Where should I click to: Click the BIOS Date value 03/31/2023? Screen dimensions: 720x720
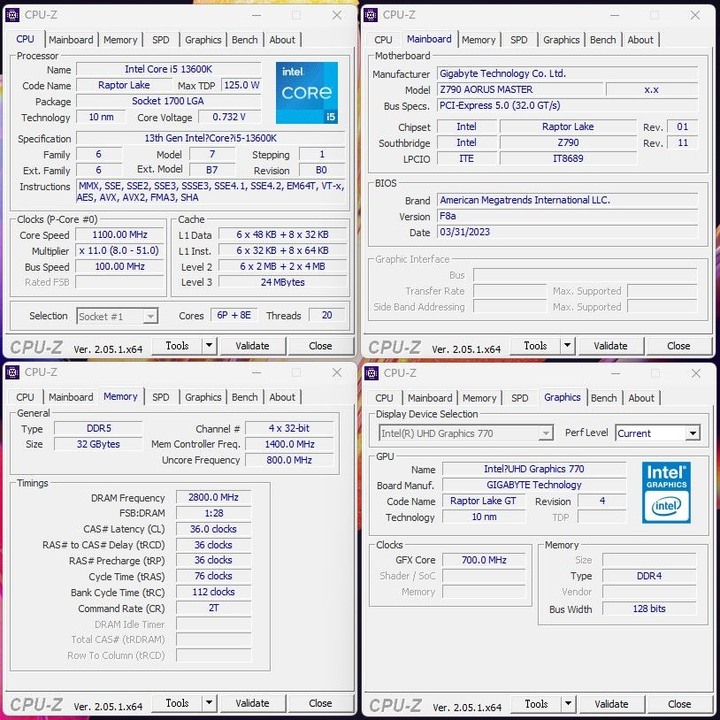(568, 232)
